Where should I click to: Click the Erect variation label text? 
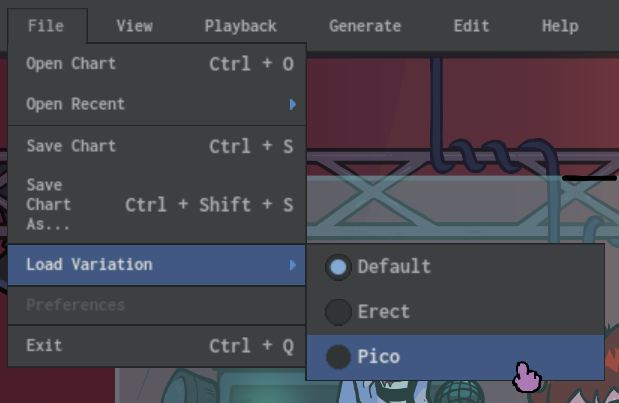384,312
